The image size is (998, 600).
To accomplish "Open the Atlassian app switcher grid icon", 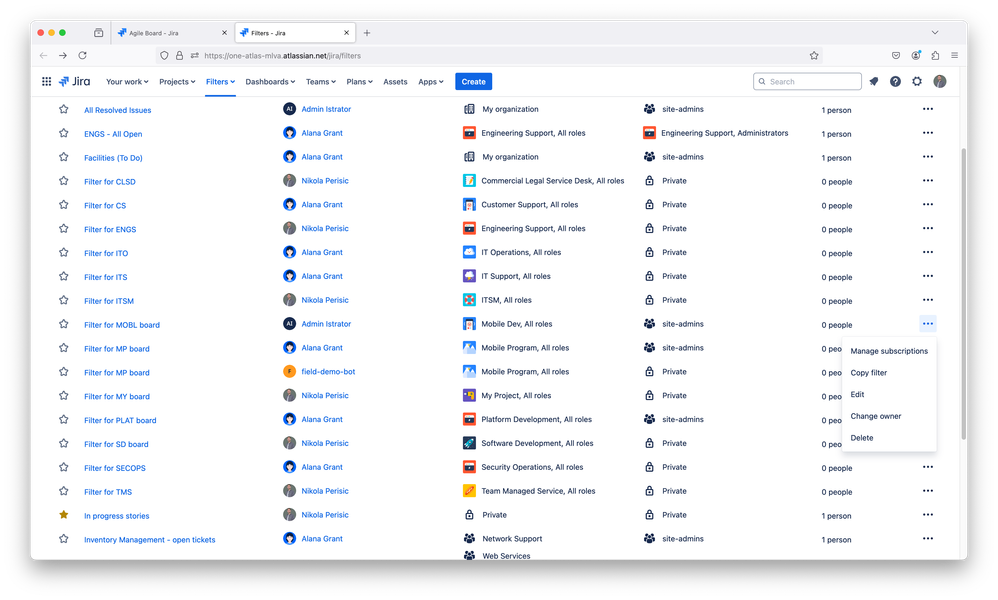I will point(46,81).
